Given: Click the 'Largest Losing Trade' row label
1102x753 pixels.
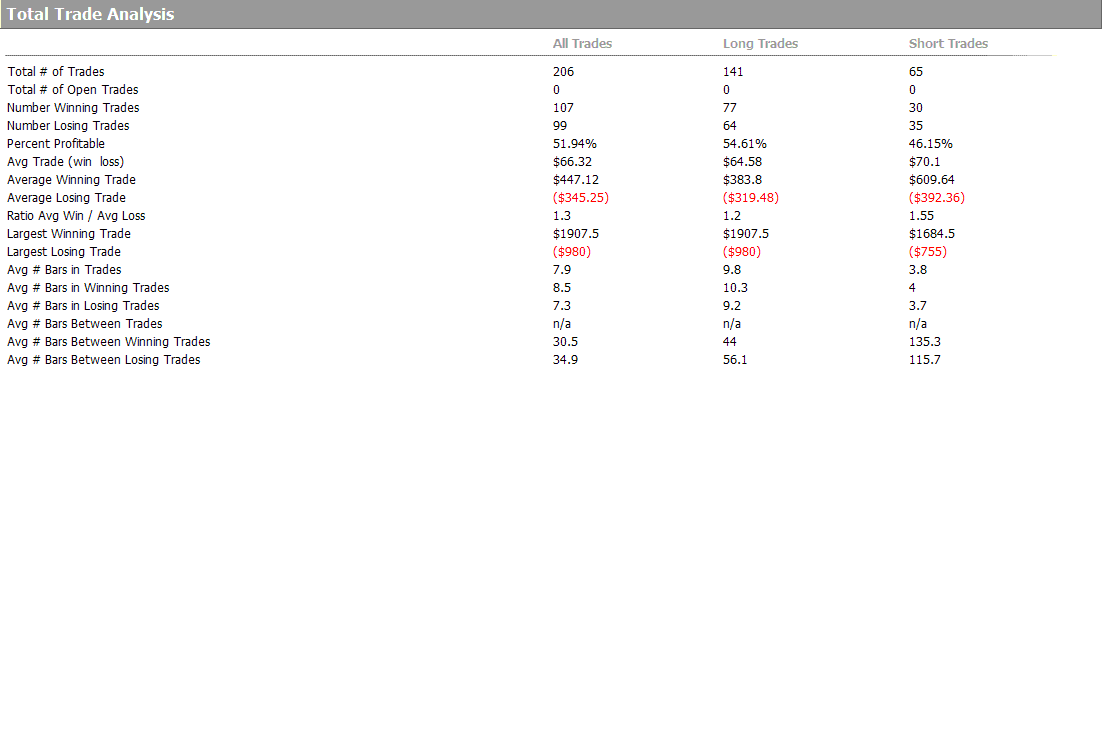Looking at the screenshot, I should 64,252.
